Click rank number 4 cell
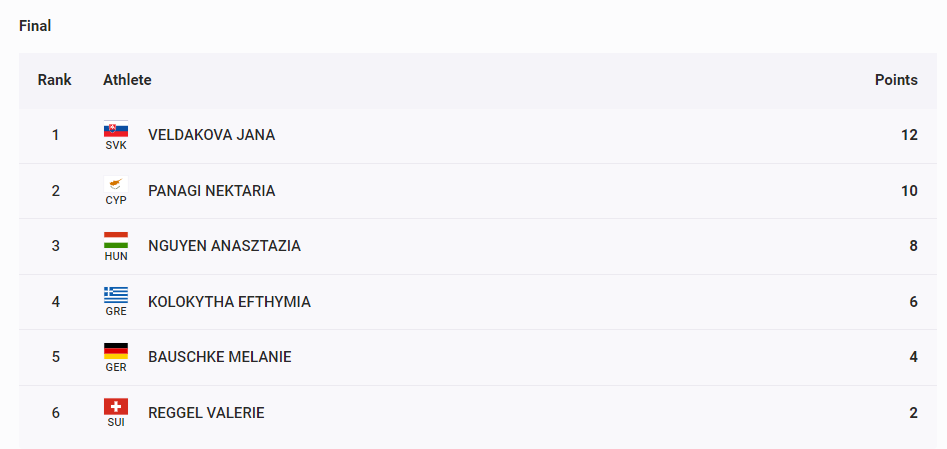 [x=56, y=302]
